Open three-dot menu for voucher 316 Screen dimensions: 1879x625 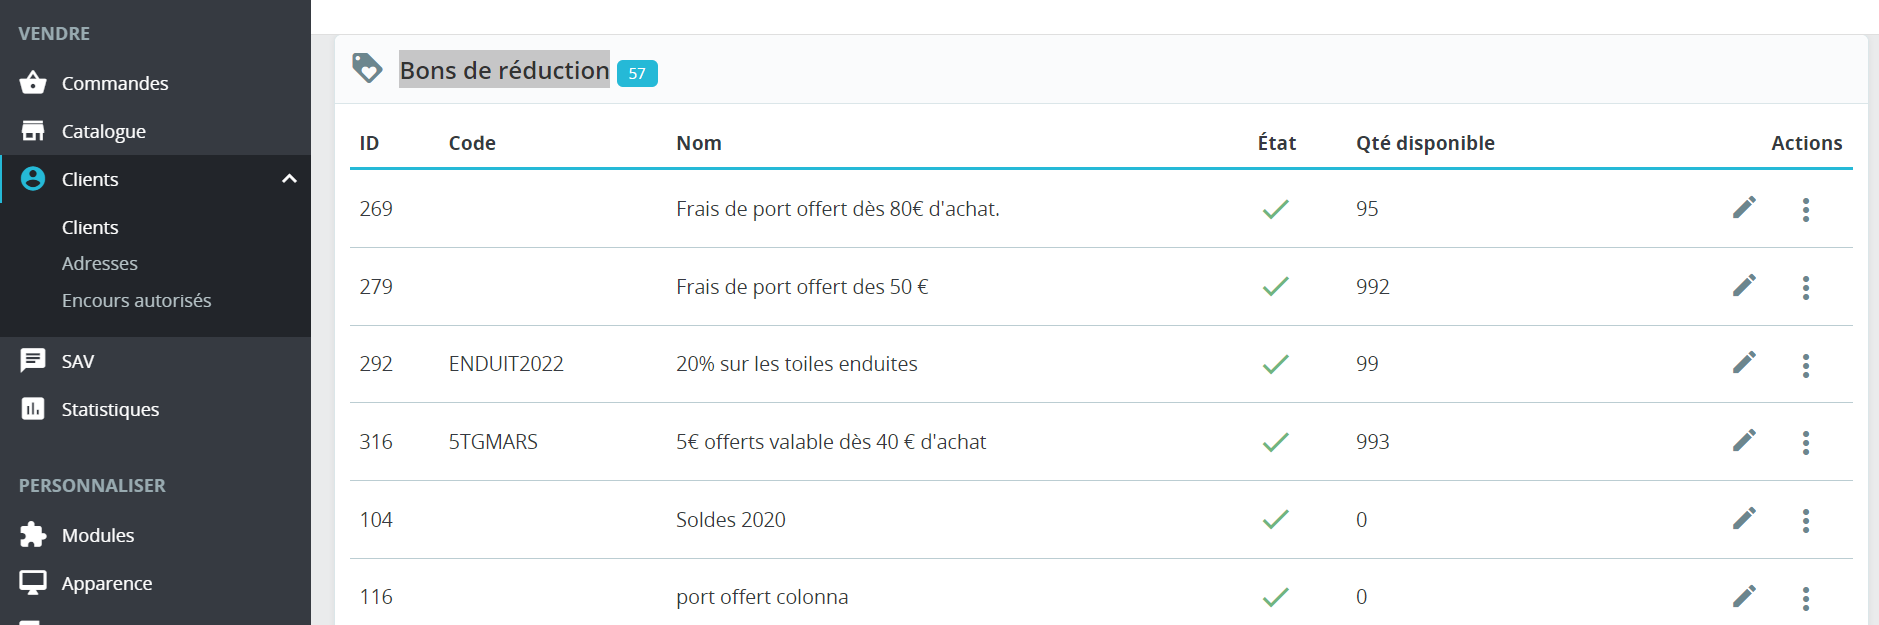pos(1805,442)
